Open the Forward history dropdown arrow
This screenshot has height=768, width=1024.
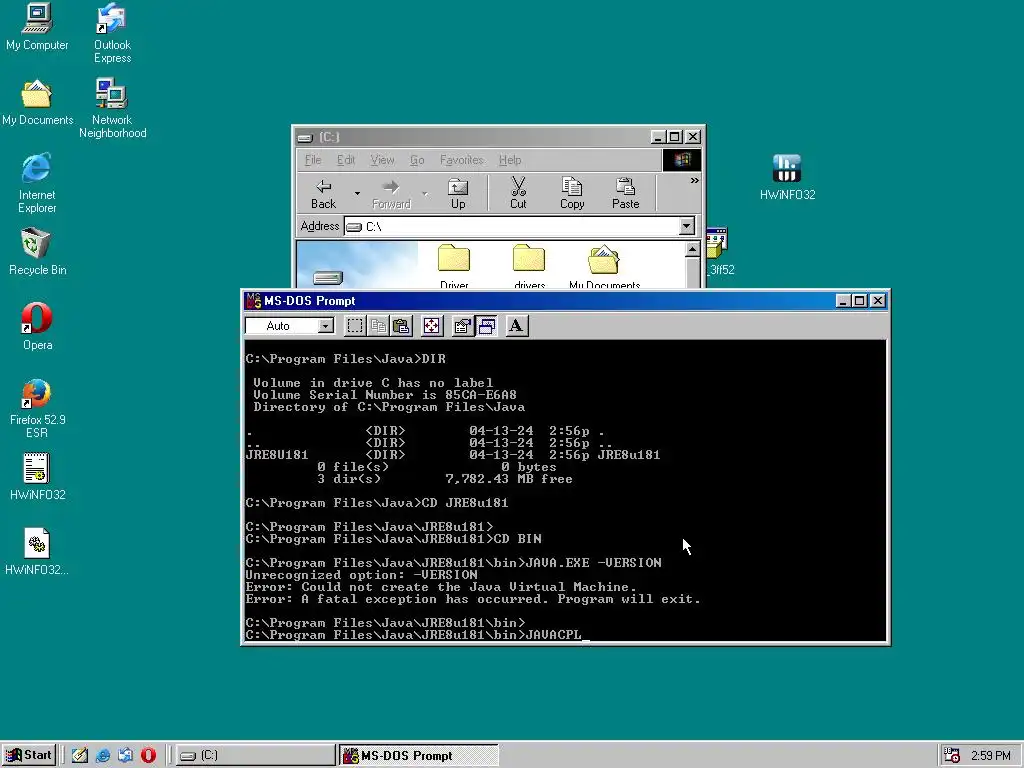click(425, 193)
